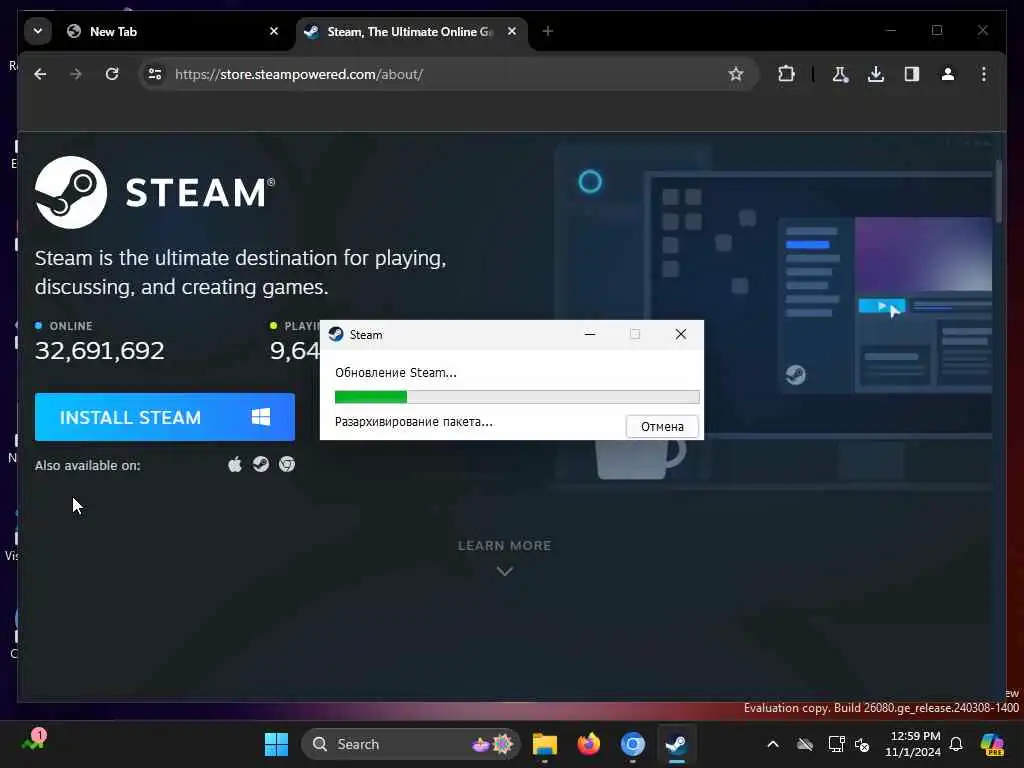Screen dimensions: 1024x768
Task: Click the SteamOS availability icon
Action: (x=261, y=464)
